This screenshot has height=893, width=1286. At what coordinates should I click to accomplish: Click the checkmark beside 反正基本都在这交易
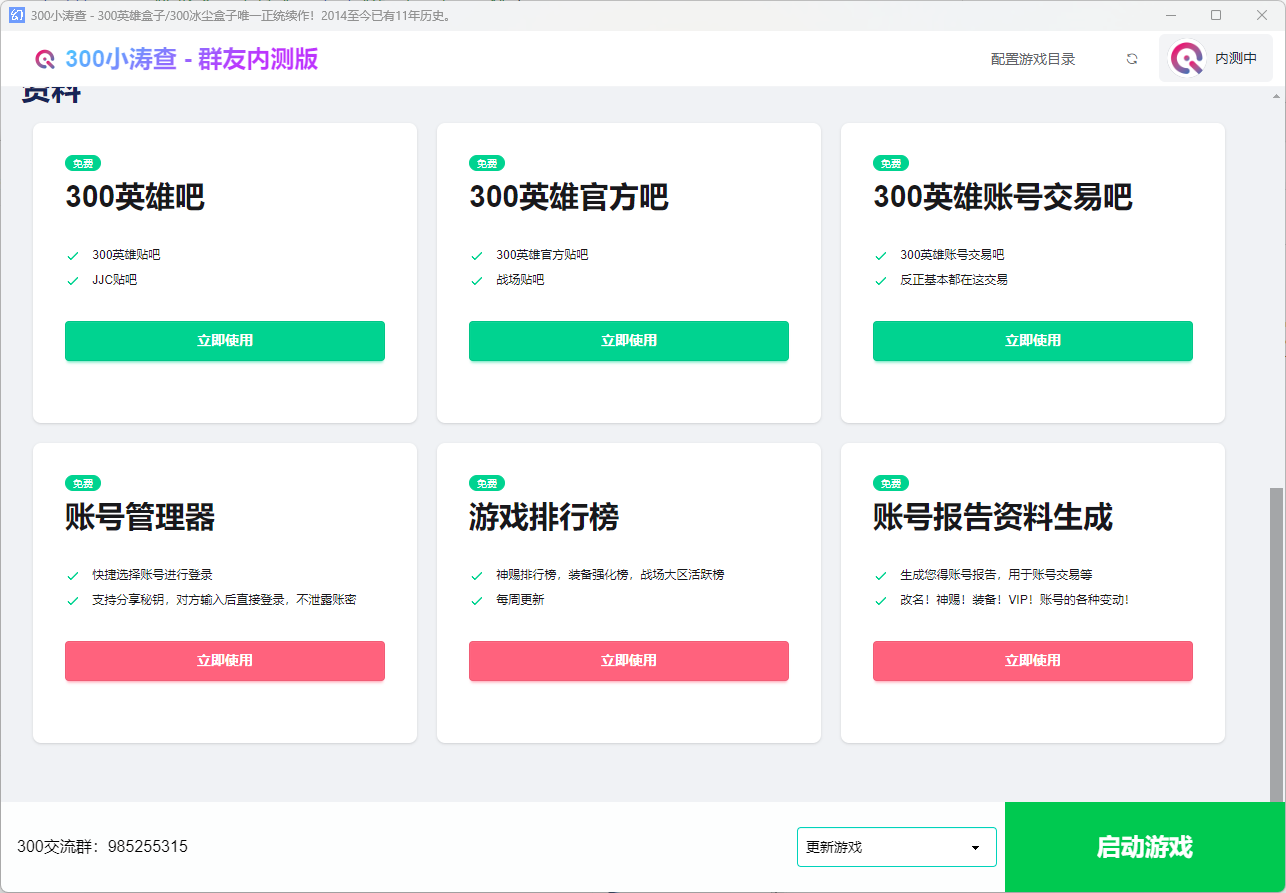pyautogui.click(x=881, y=281)
